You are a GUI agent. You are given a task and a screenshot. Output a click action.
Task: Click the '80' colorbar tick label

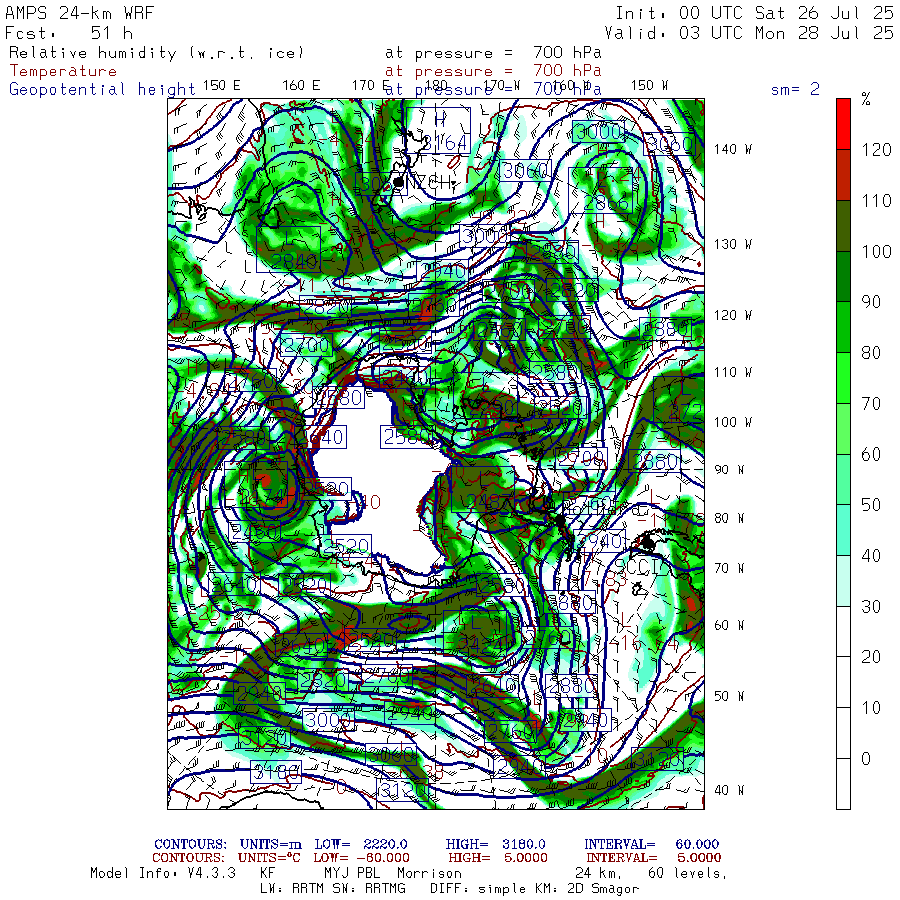pos(871,352)
